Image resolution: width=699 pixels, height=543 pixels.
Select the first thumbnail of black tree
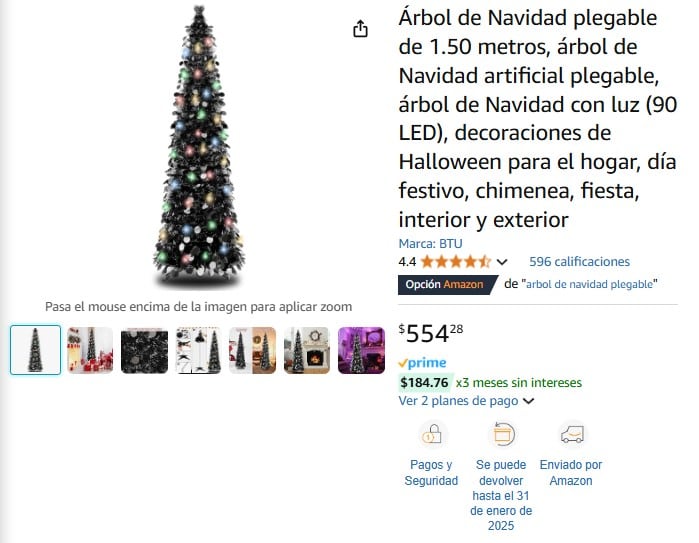point(36,350)
